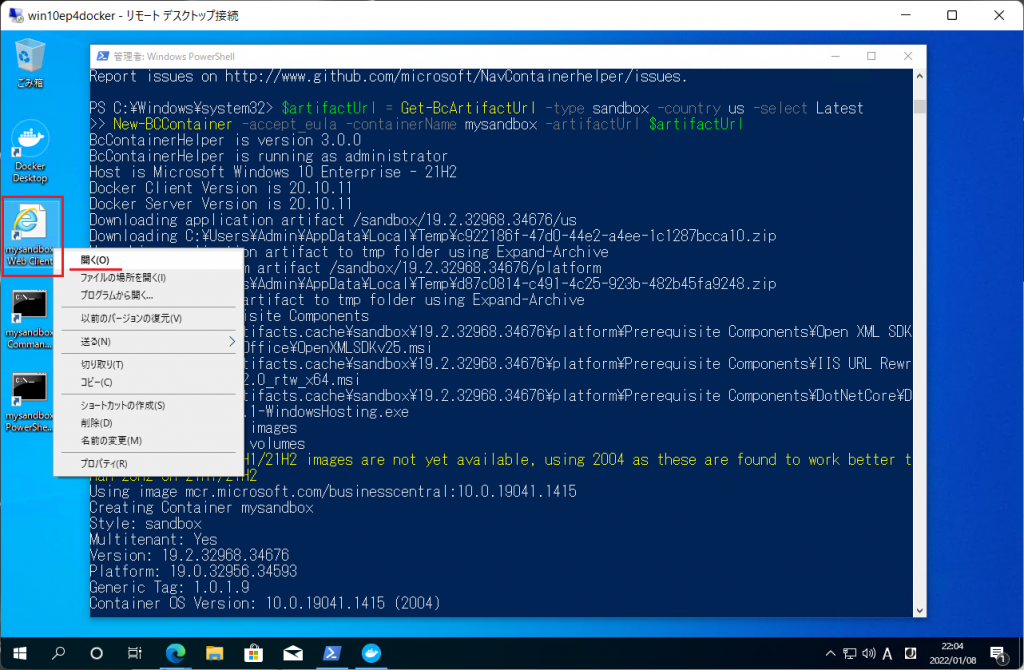This screenshot has height=670, width=1024.
Task: Toggle IME input mode A indicator
Action: click(x=888, y=653)
